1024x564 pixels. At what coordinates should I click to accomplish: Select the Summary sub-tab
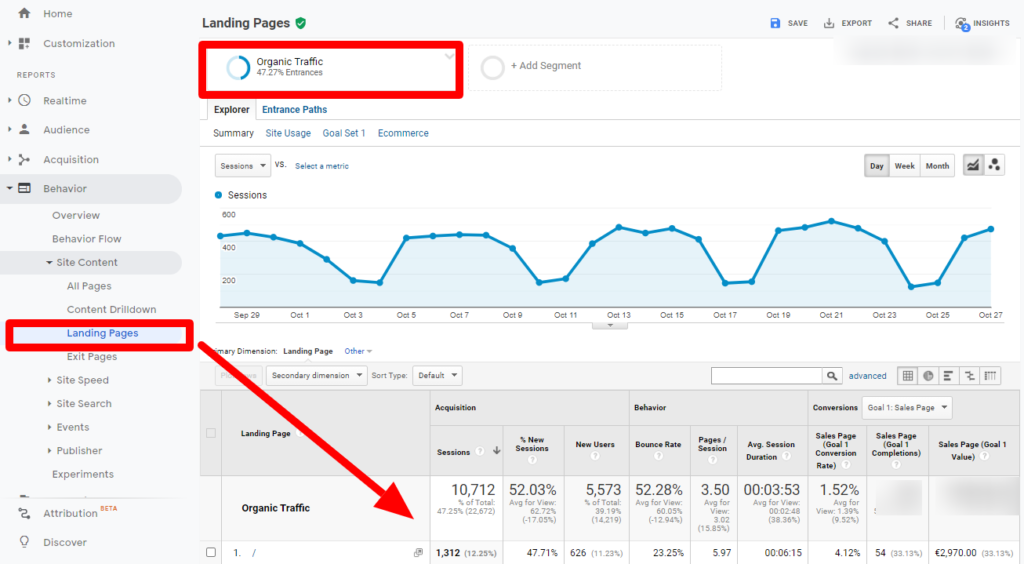[x=233, y=133]
